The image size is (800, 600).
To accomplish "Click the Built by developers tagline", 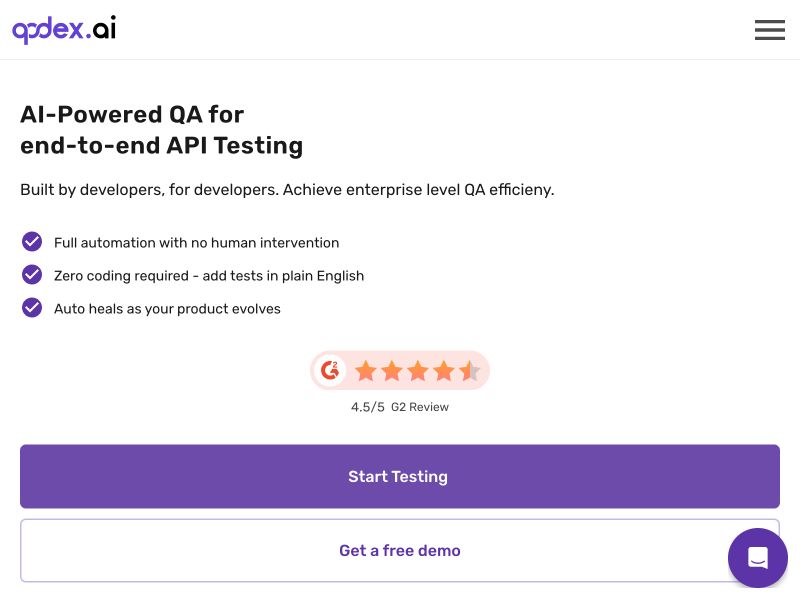I will point(287,190).
